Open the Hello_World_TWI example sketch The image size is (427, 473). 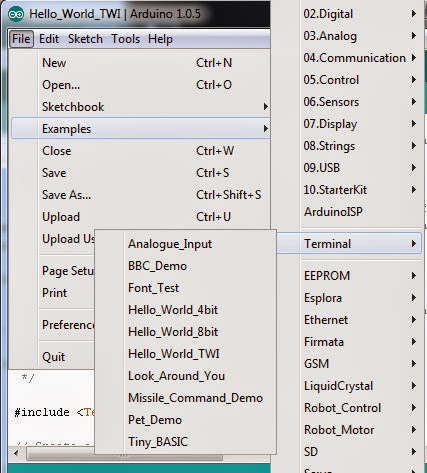(x=186, y=354)
